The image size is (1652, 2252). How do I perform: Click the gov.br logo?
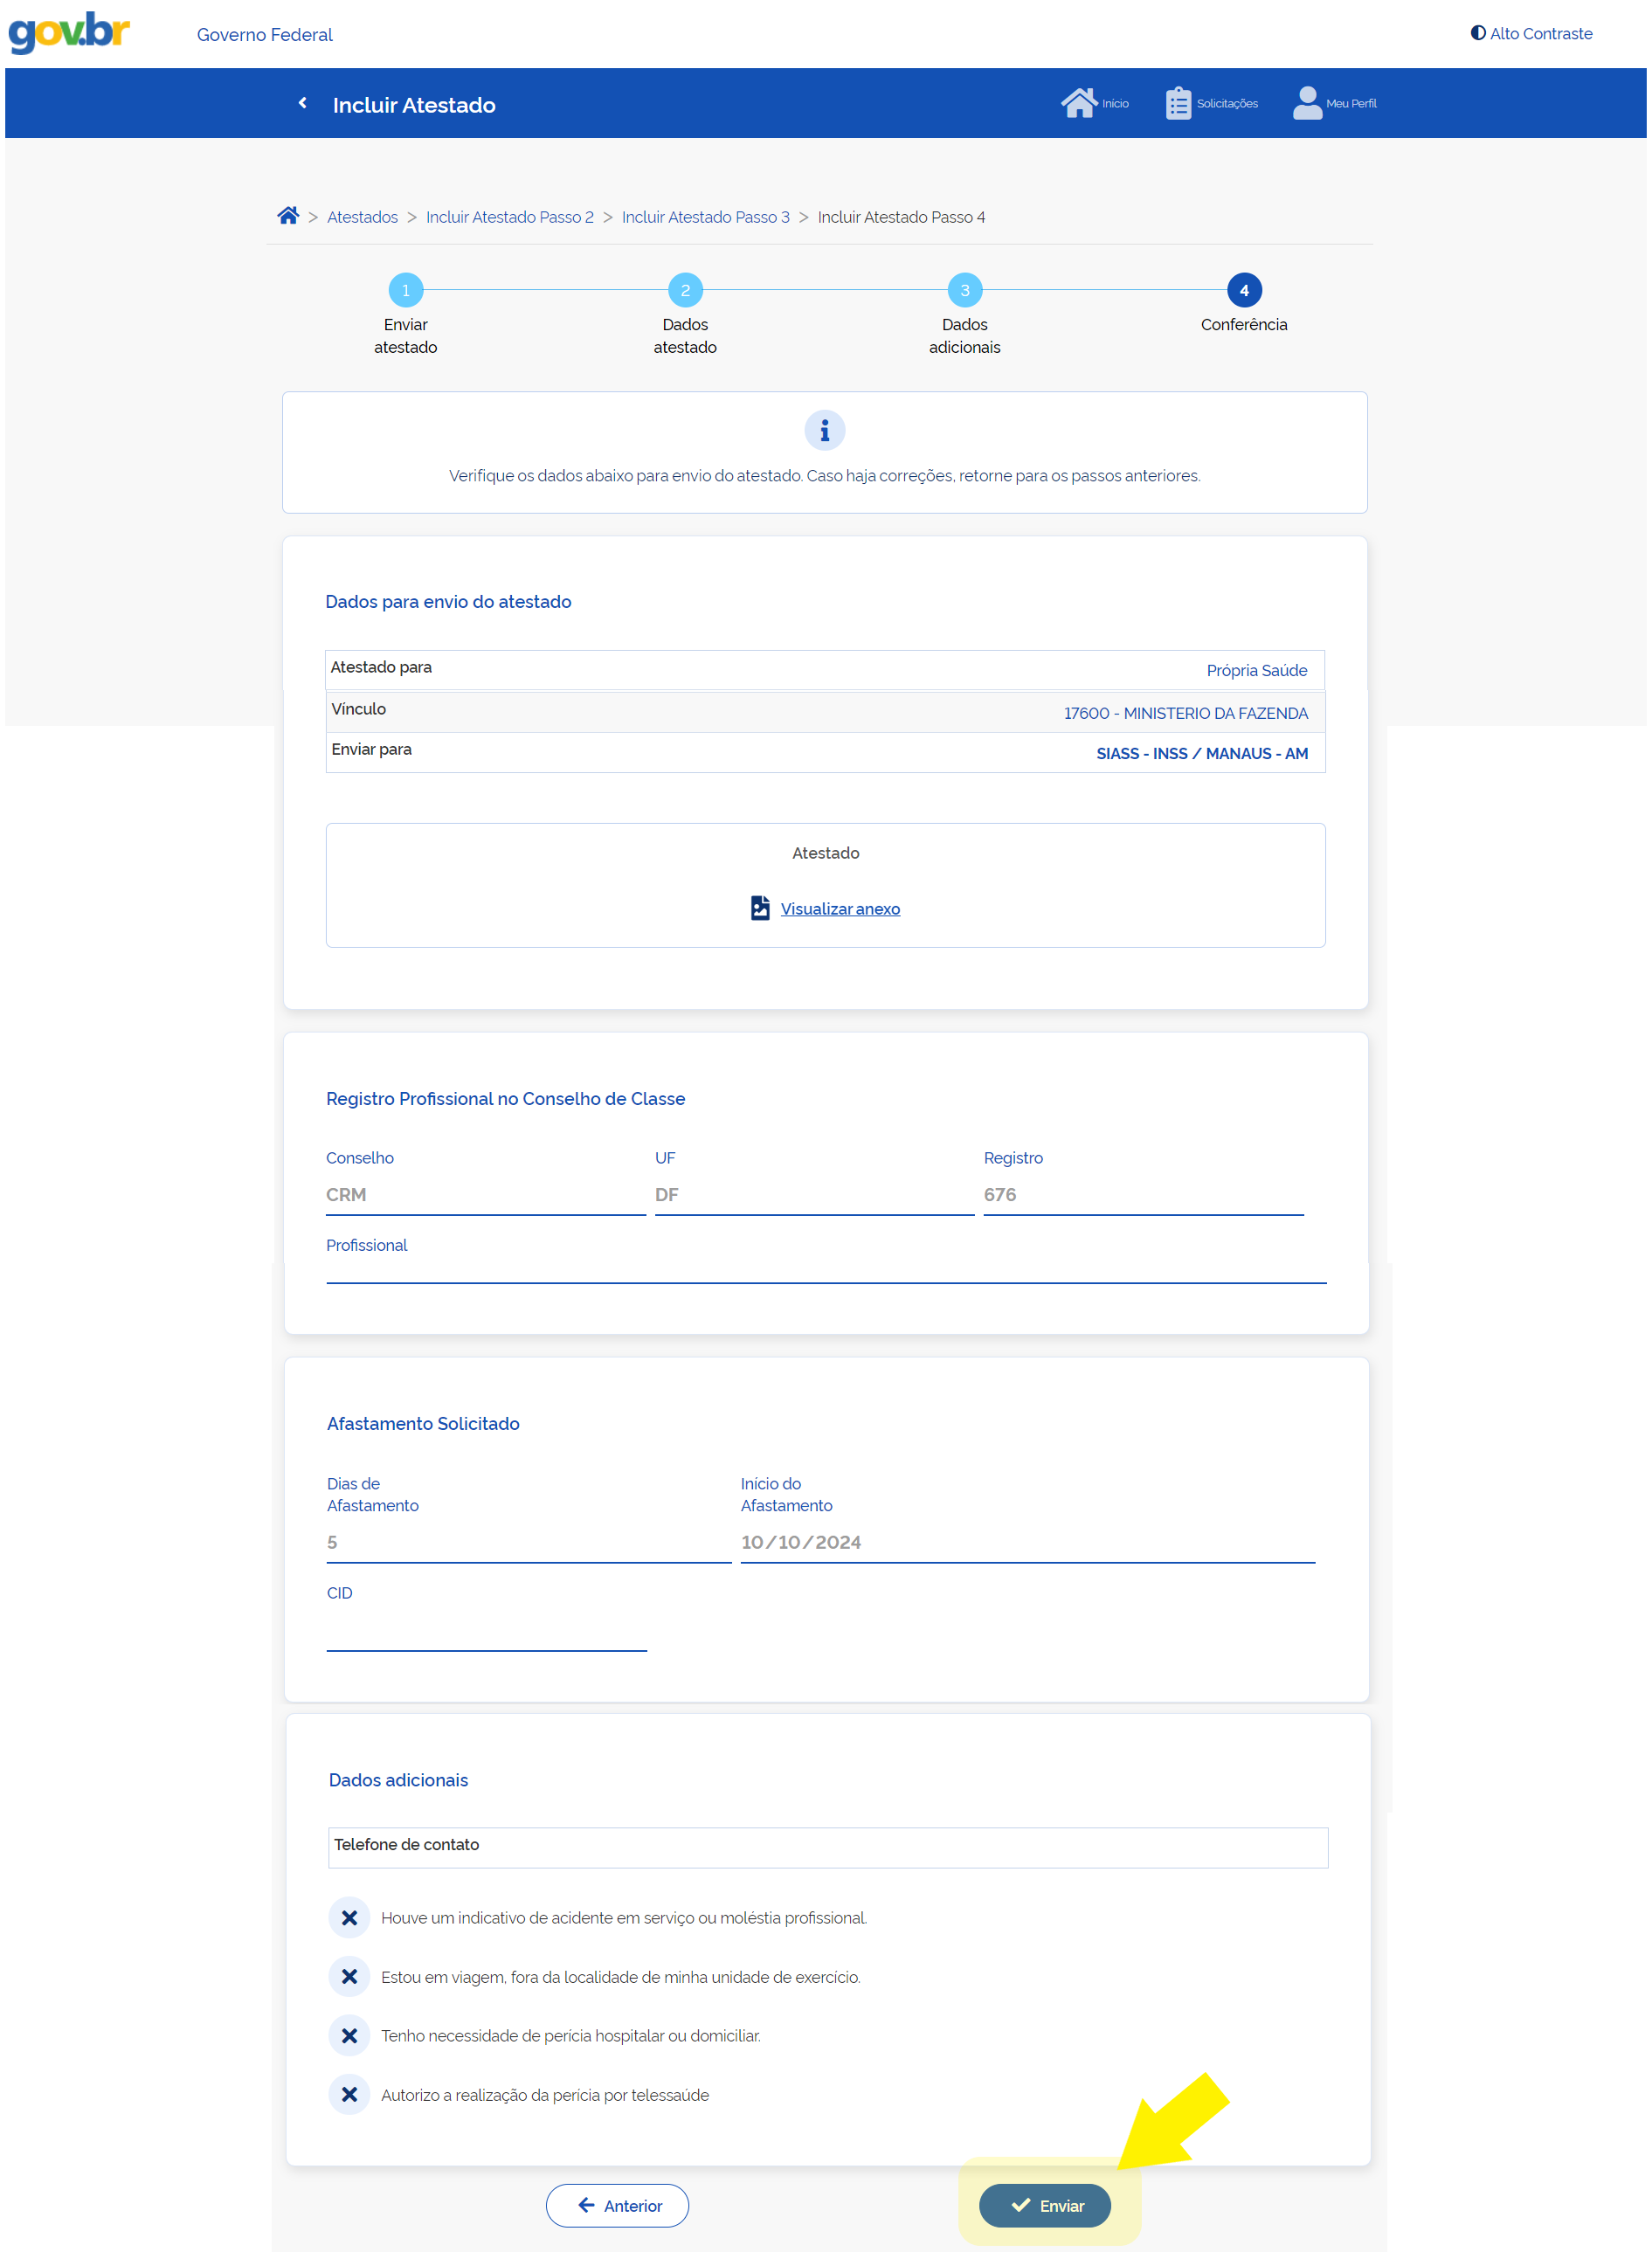[x=69, y=32]
